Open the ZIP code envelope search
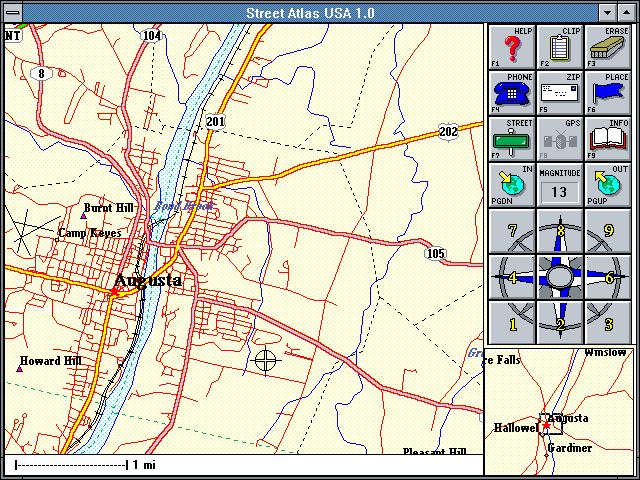The height and width of the screenshot is (480, 640). (559, 93)
